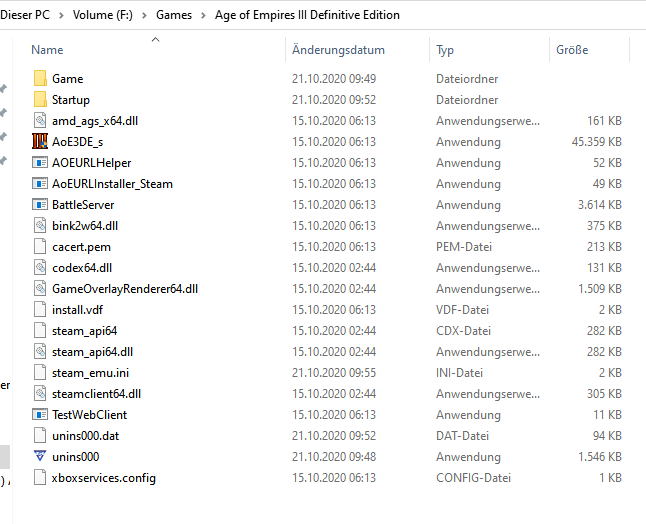This screenshot has height=524, width=646.
Task: Select the file name TestWebClient
Action: point(89,415)
